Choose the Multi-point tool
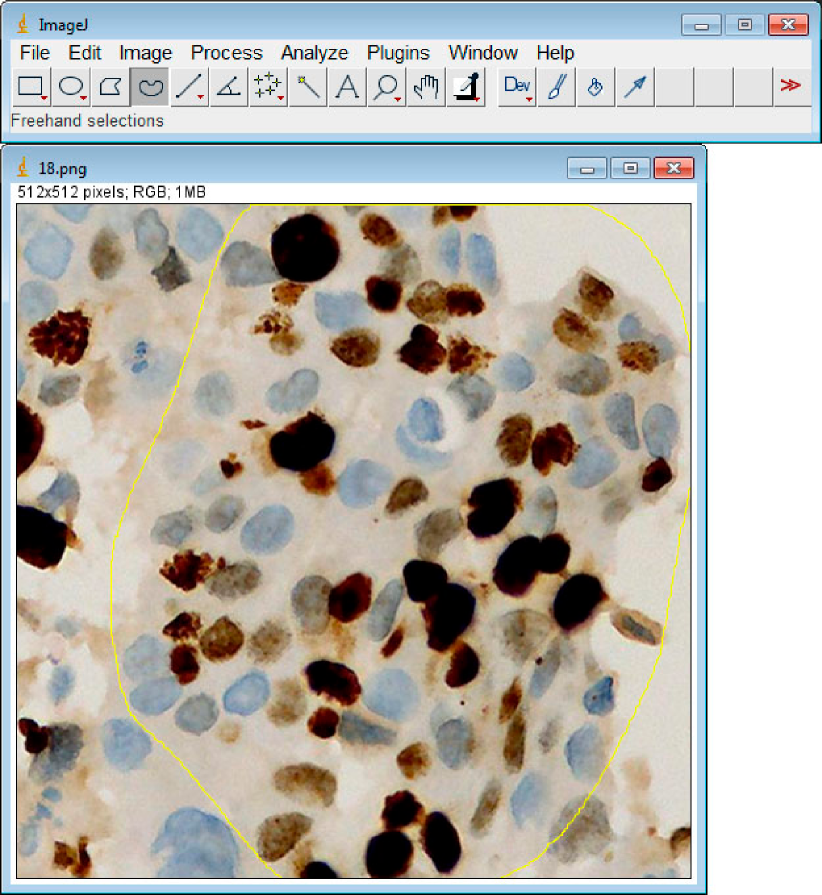This screenshot has height=895, width=822. [268, 88]
